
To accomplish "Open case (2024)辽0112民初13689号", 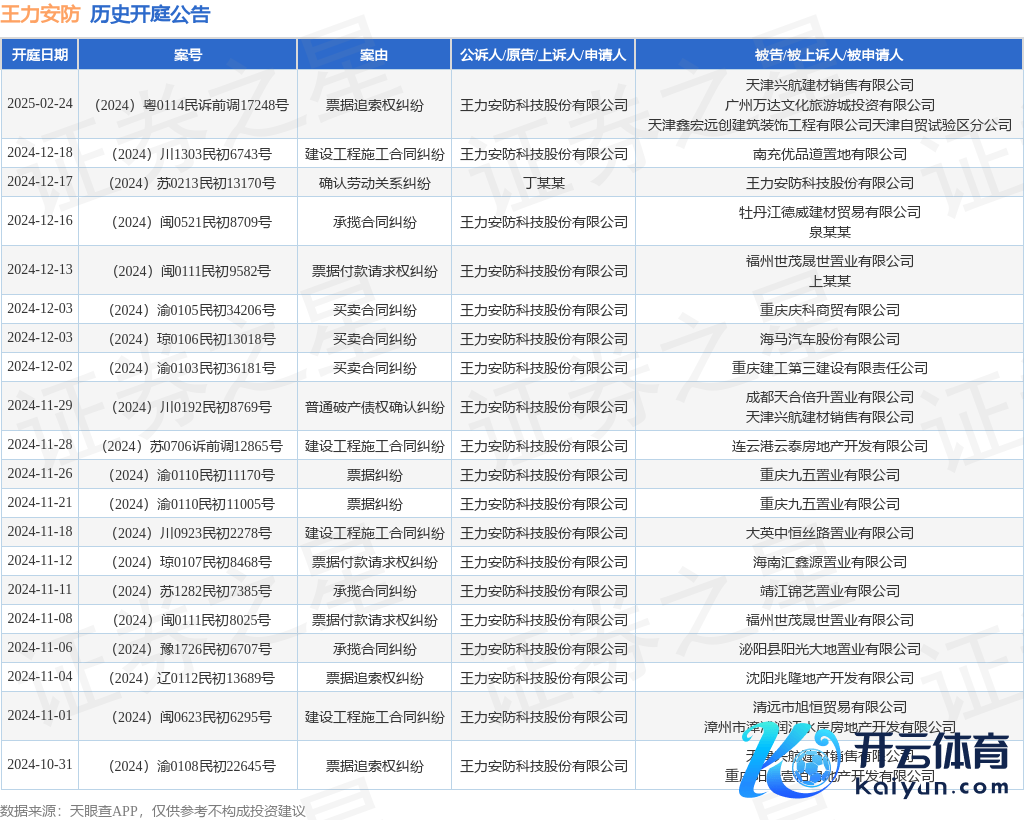I will 188,678.
